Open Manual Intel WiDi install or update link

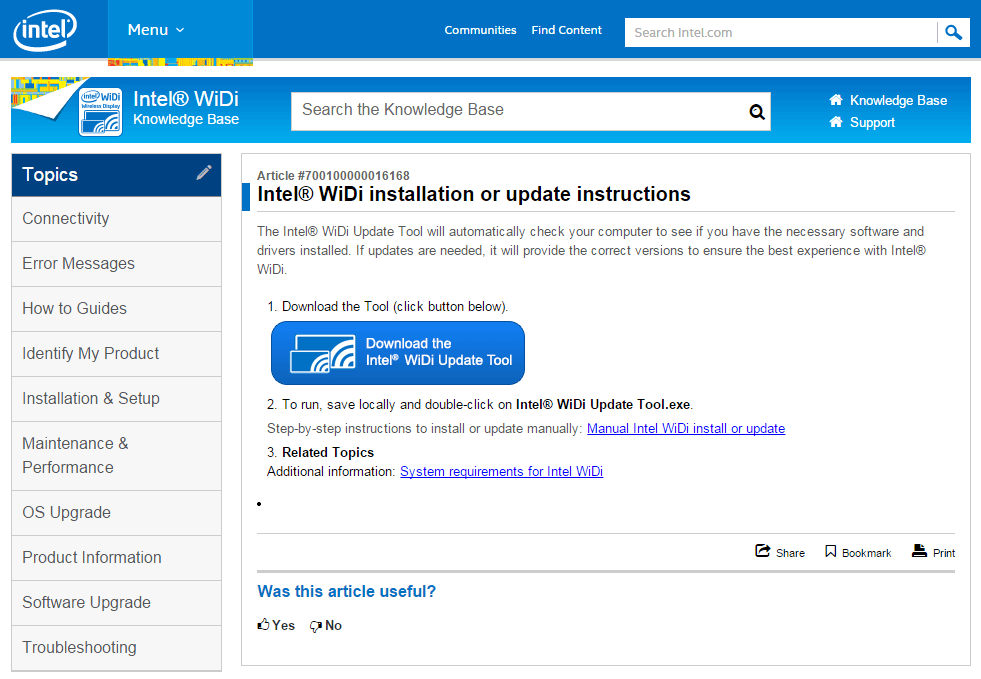click(x=686, y=429)
